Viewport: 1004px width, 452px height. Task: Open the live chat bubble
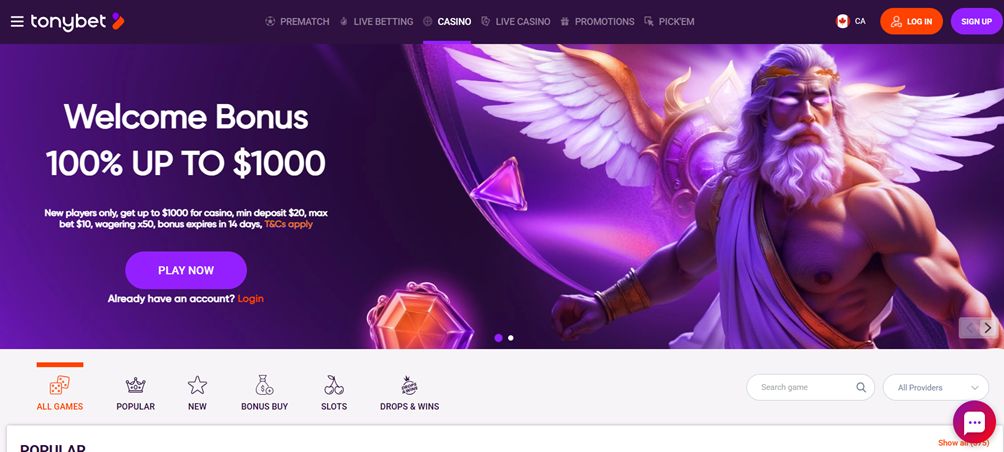coord(975,422)
